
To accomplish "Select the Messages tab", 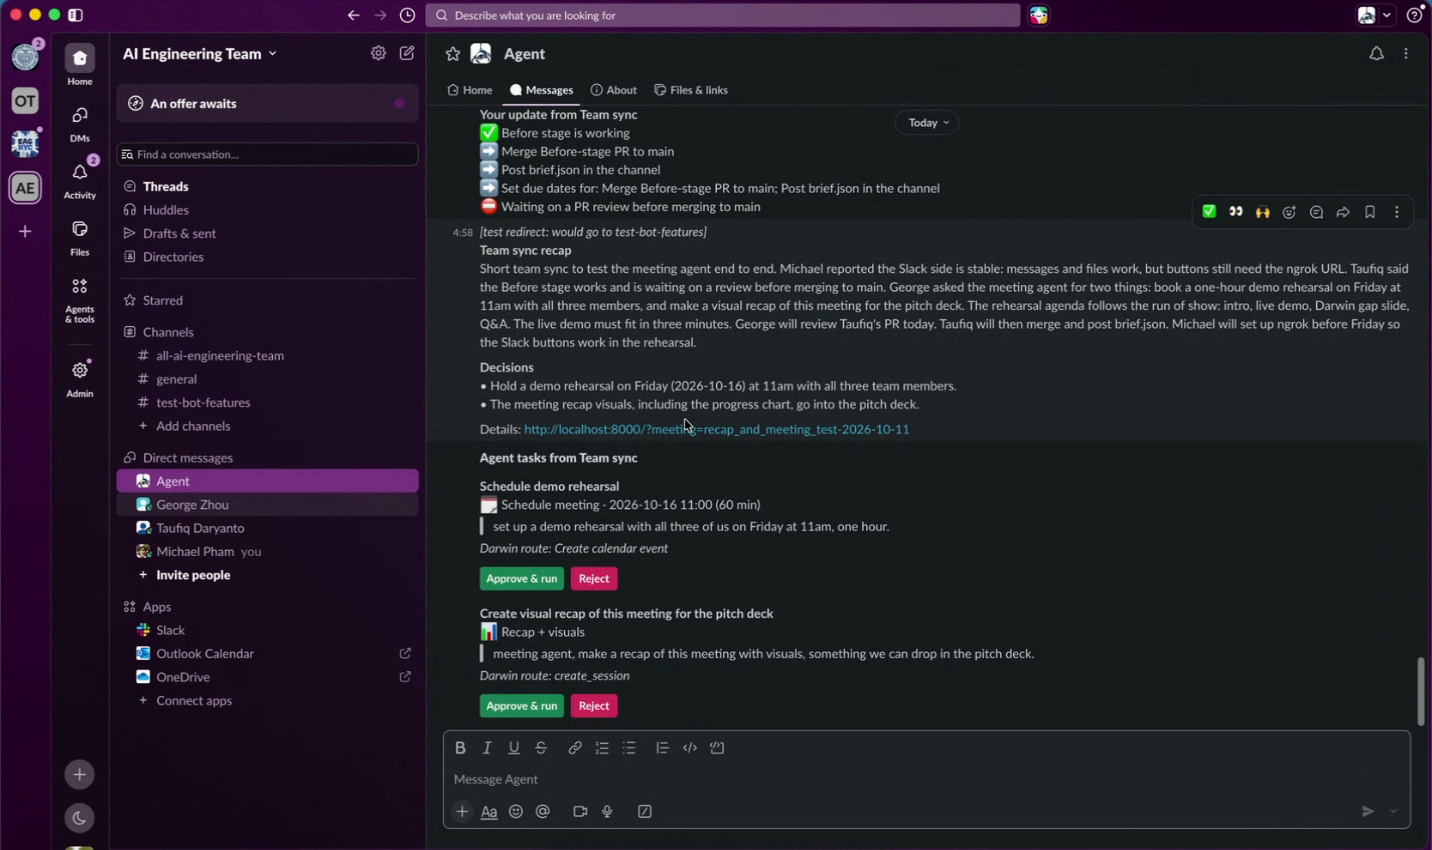I will coord(542,90).
